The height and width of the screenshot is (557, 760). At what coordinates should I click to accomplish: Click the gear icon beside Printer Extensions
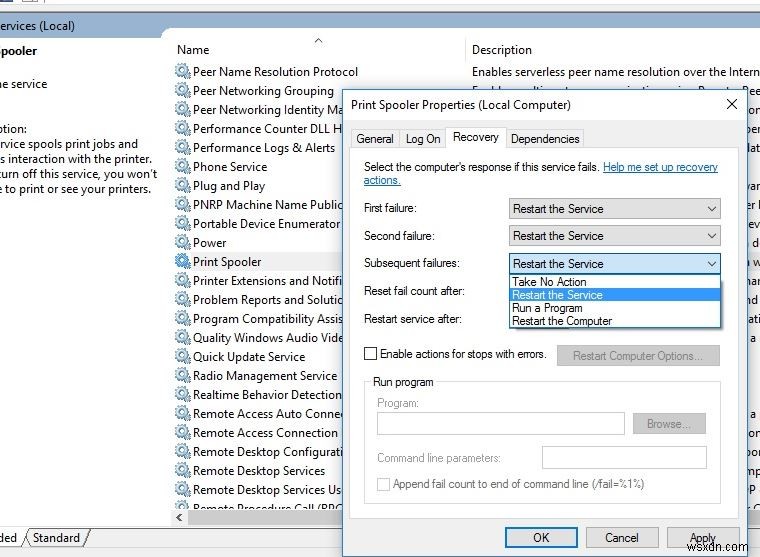pyautogui.click(x=182, y=280)
